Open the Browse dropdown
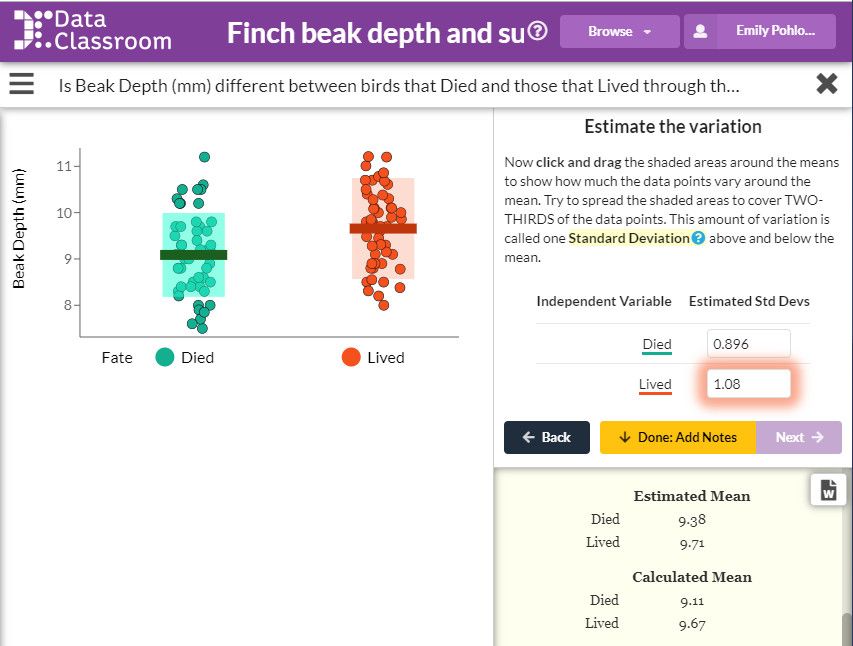The height and width of the screenshot is (646, 853). point(619,31)
